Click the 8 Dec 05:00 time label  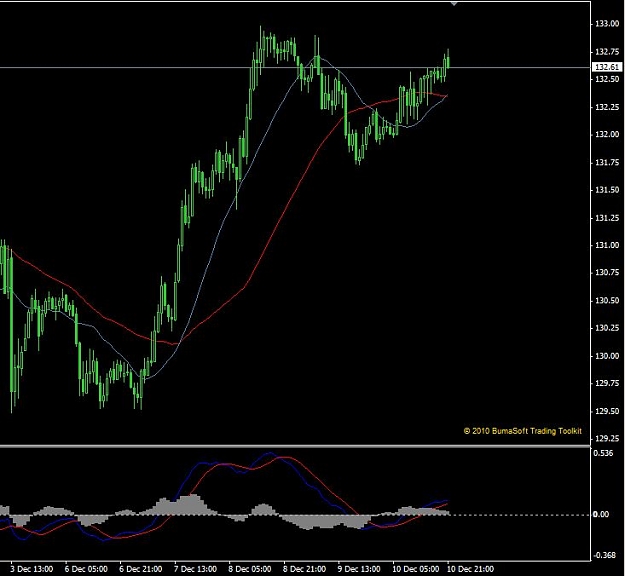(x=250, y=569)
